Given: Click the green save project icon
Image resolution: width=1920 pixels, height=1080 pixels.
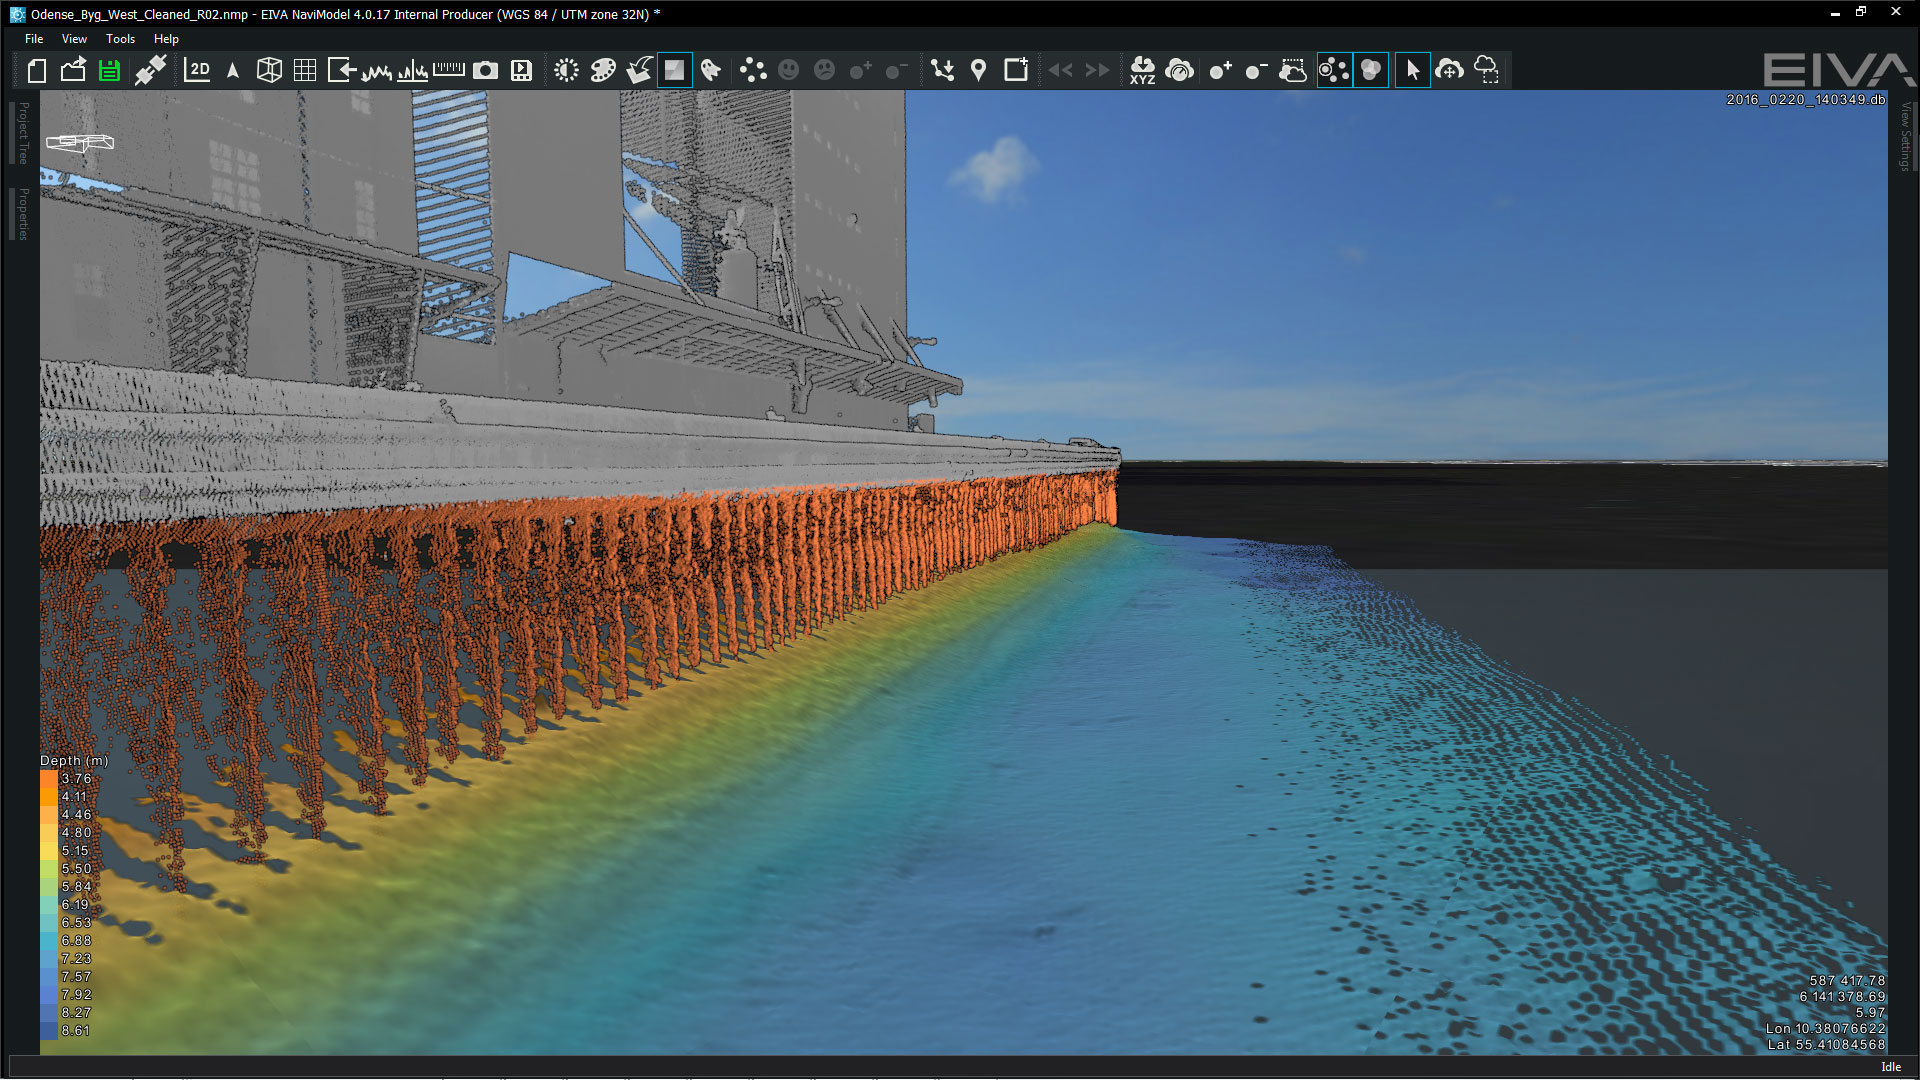Looking at the screenshot, I should pyautogui.click(x=109, y=70).
